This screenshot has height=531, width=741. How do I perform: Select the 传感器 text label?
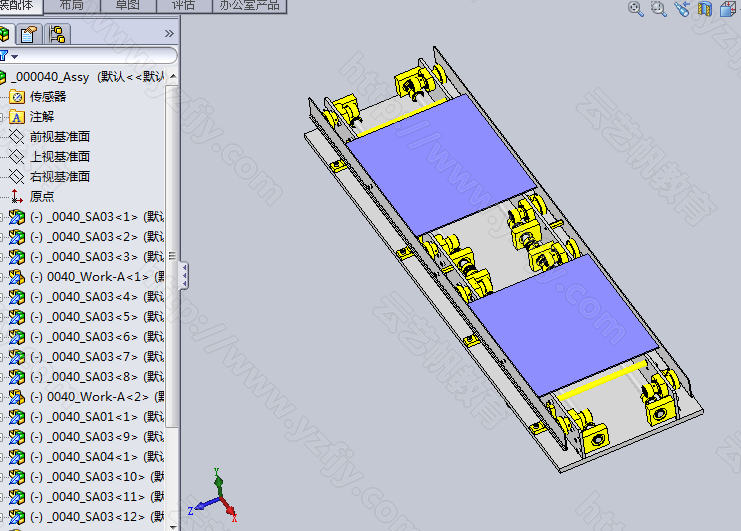48,96
